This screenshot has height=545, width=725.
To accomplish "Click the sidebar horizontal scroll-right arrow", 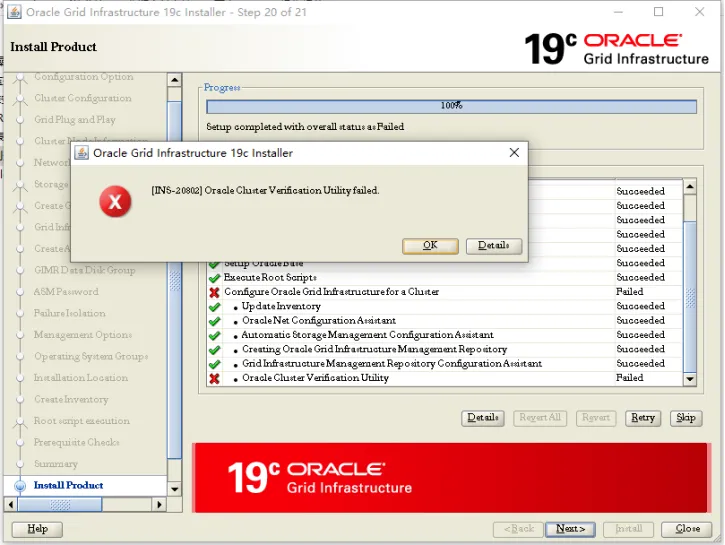I will coord(159,504).
